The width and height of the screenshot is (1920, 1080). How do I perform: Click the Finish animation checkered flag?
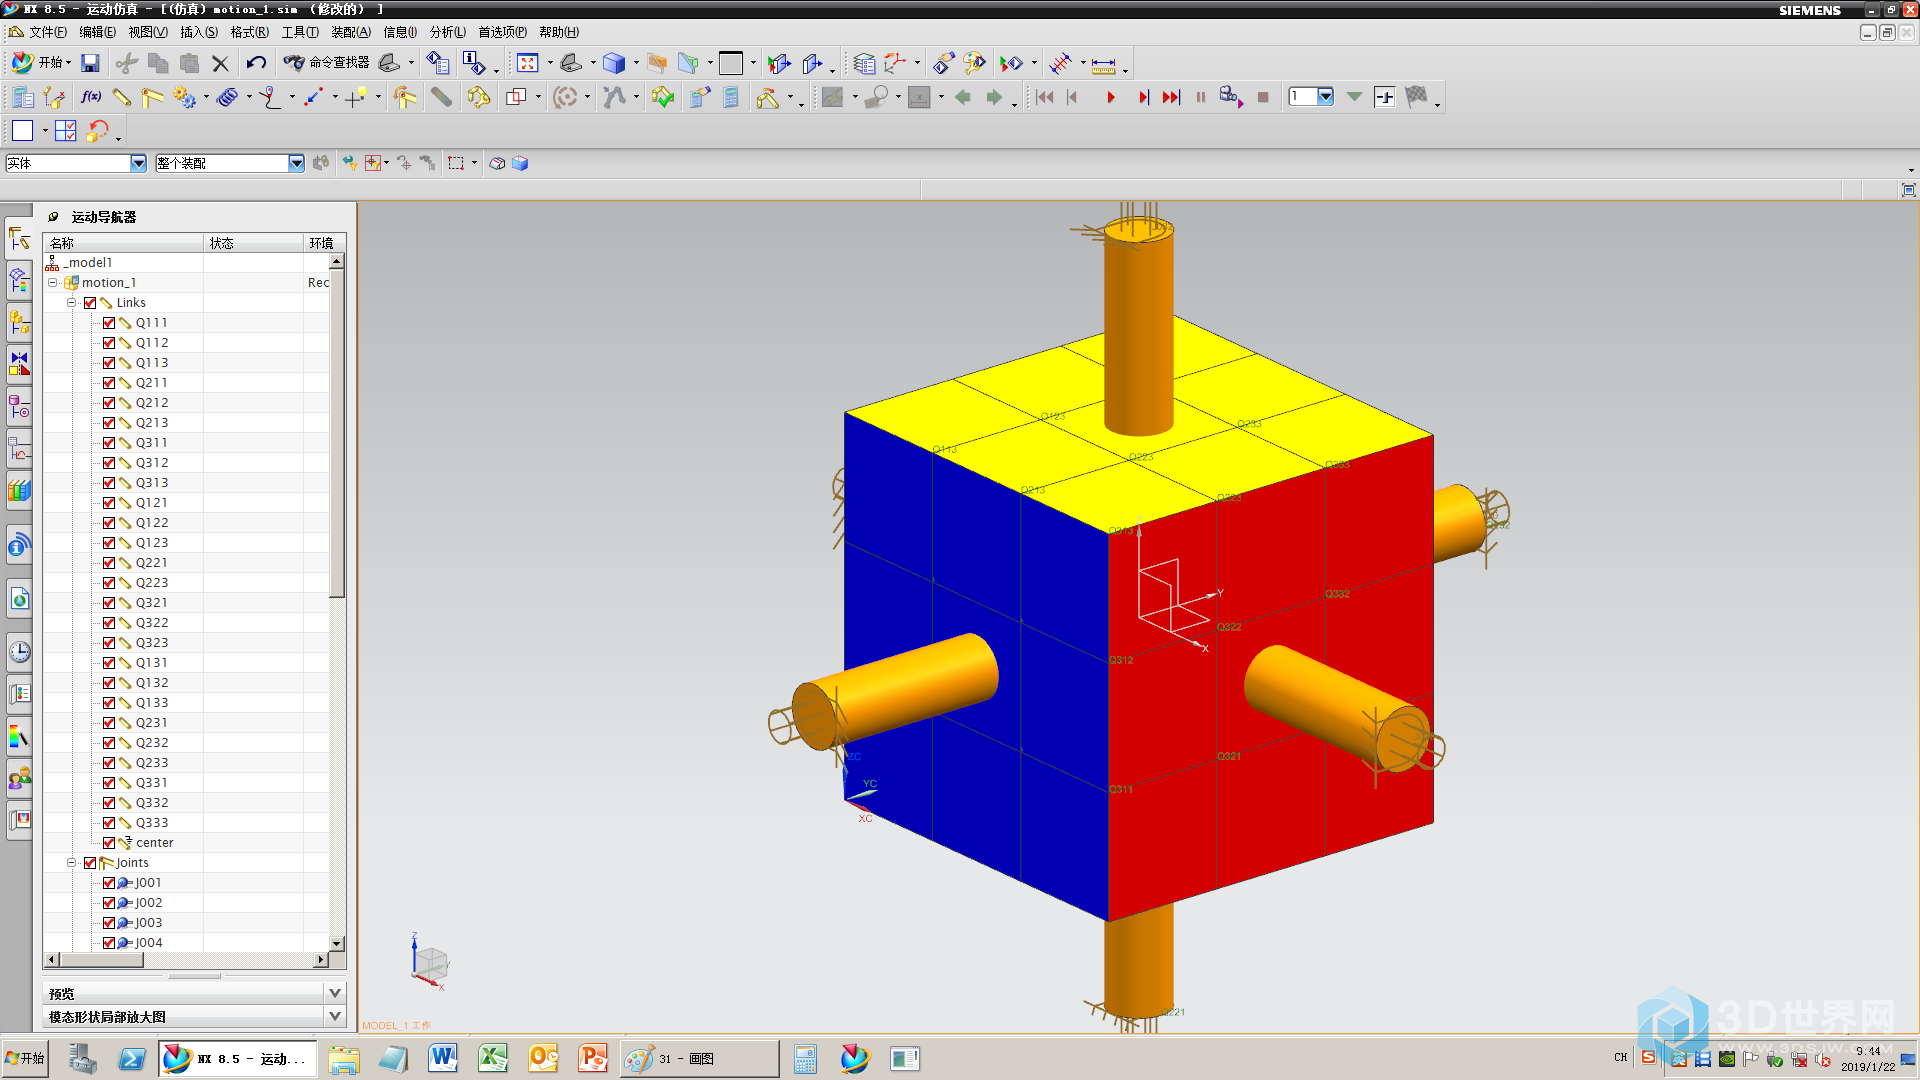[1416, 97]
